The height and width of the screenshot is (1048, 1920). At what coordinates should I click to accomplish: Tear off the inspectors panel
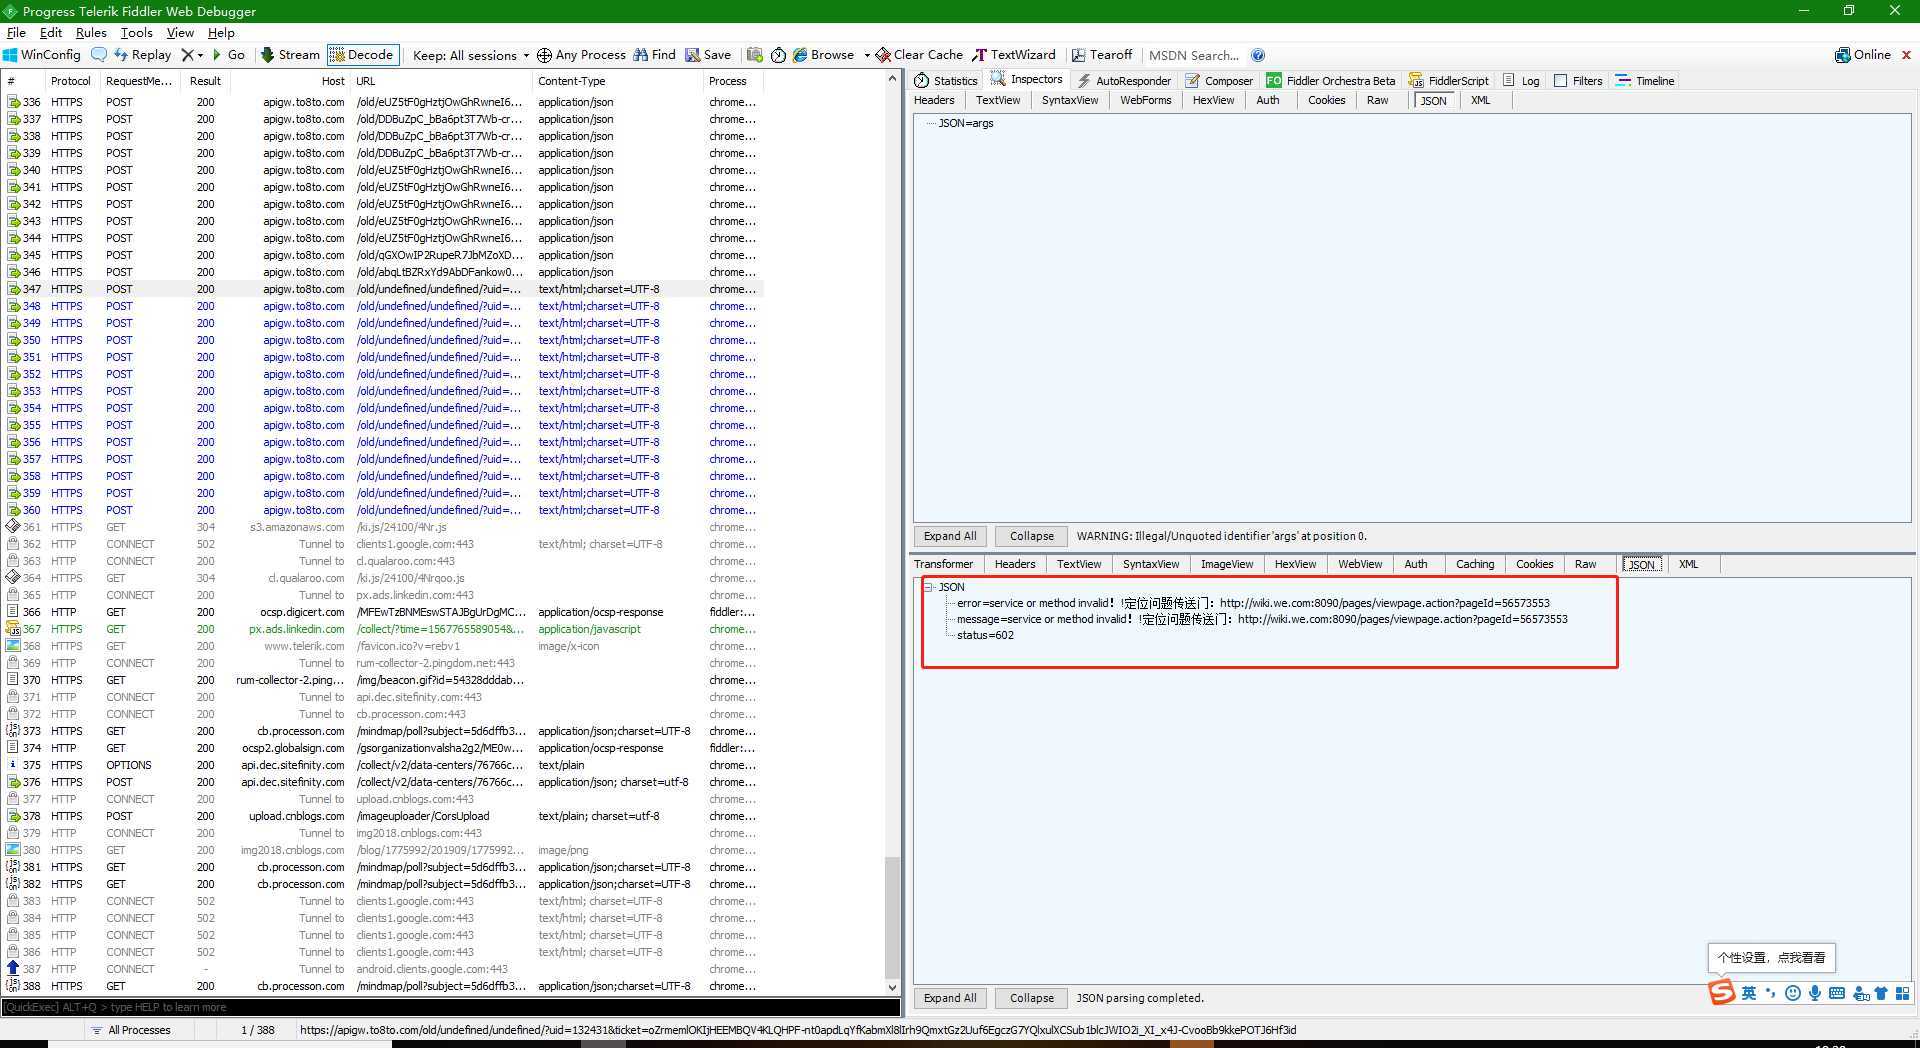[1101, 55]
